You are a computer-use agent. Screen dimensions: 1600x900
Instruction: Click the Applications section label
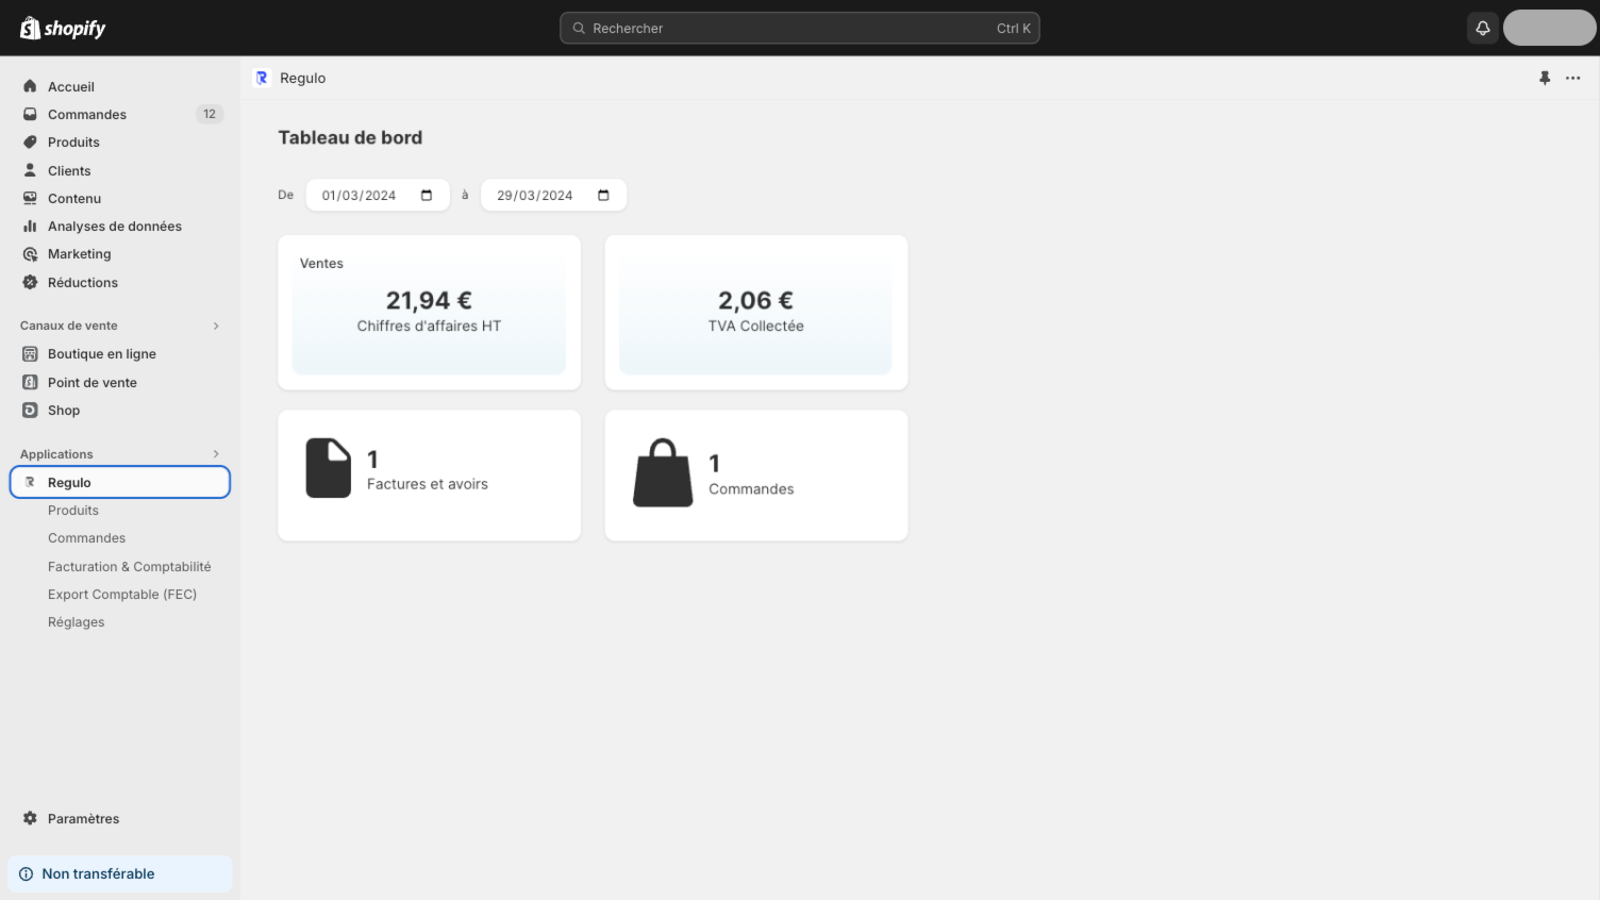(56, 454)
